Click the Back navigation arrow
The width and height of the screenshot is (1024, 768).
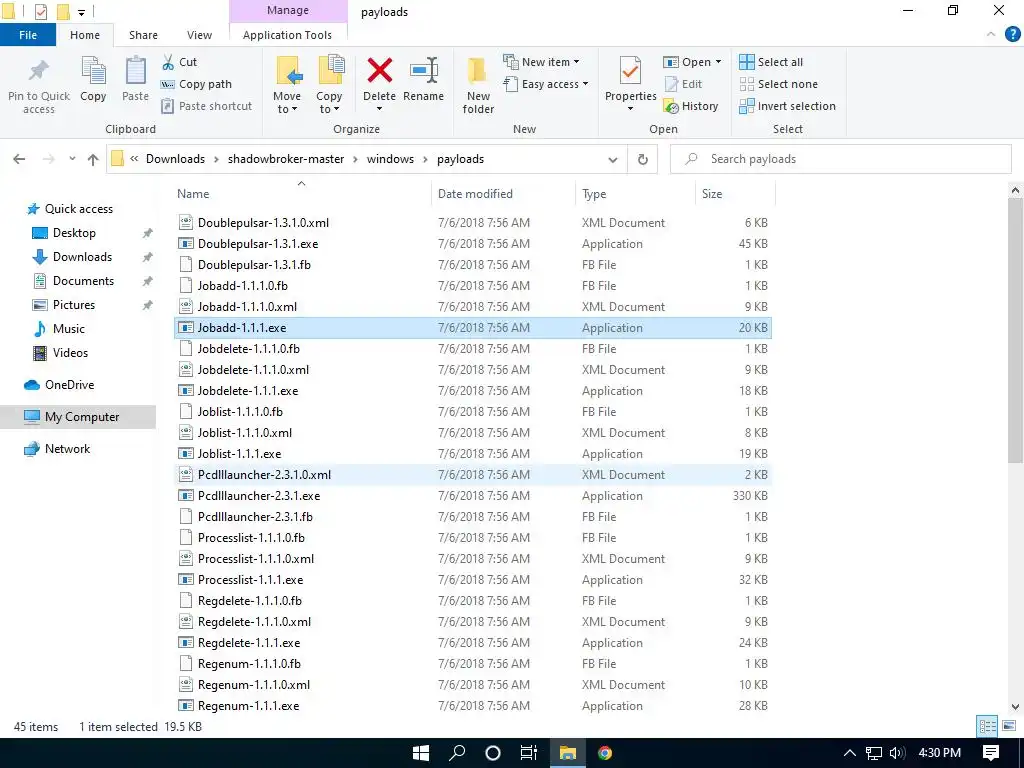click(x=19, y=159)
